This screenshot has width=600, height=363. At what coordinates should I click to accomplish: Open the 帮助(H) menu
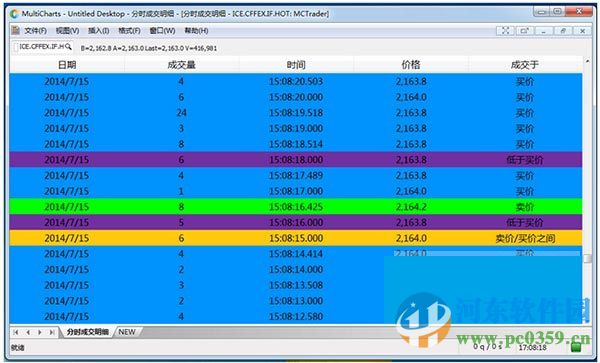pos(196,31)
